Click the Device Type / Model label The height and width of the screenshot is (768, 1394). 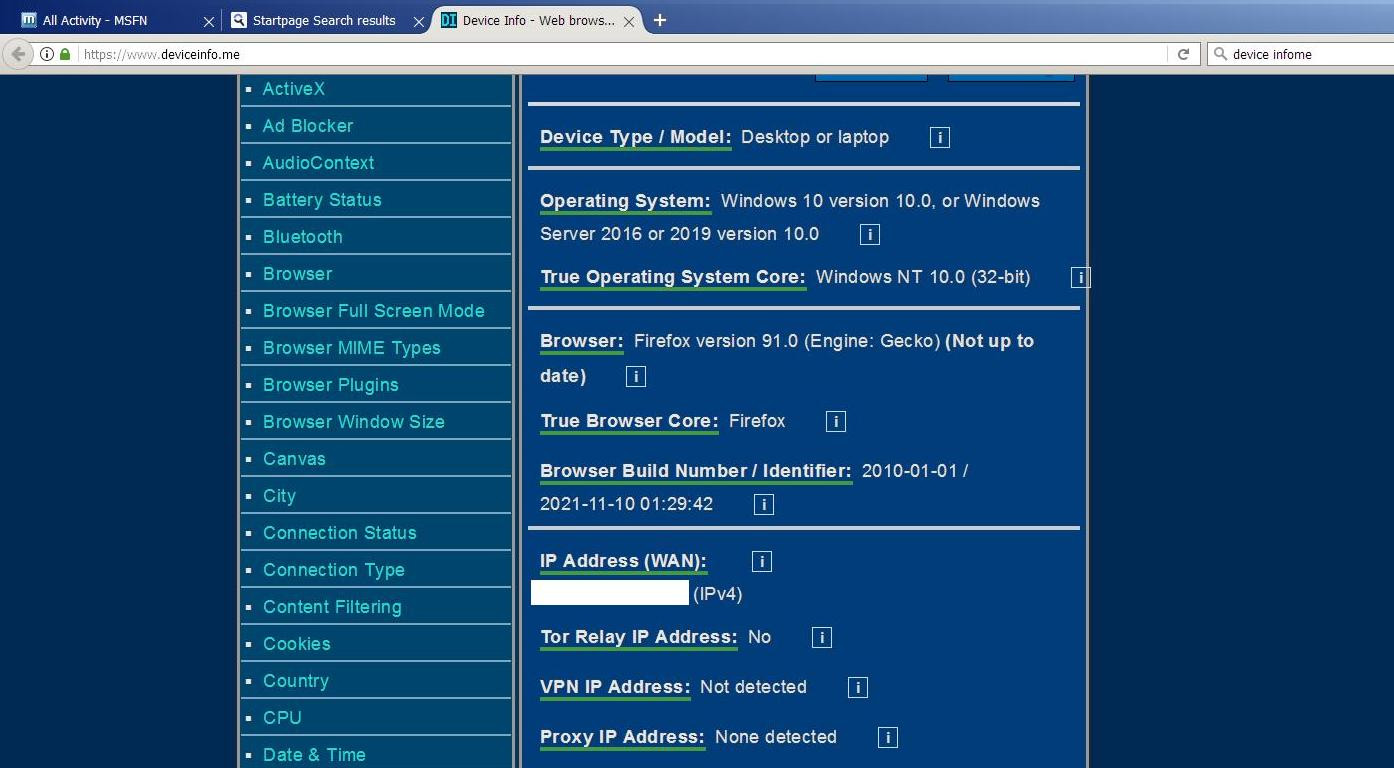tap(636, 138)
